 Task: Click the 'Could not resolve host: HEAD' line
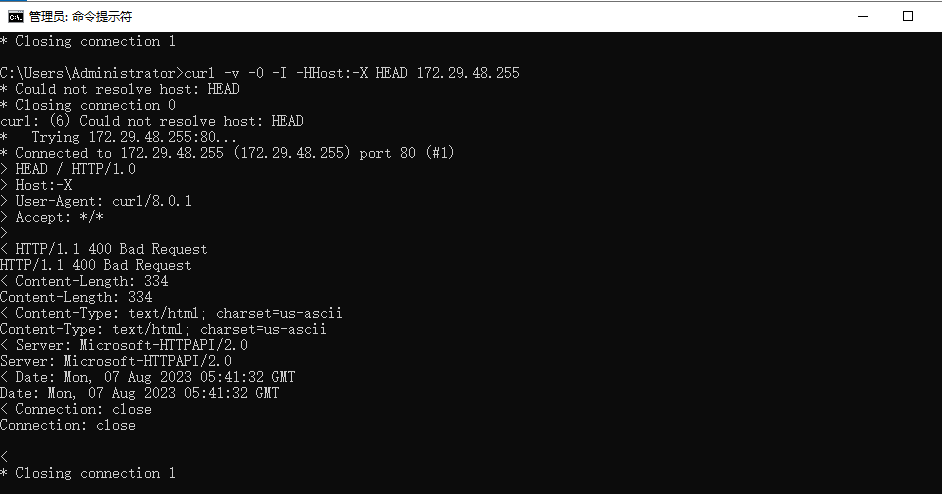tap(120, 89)
